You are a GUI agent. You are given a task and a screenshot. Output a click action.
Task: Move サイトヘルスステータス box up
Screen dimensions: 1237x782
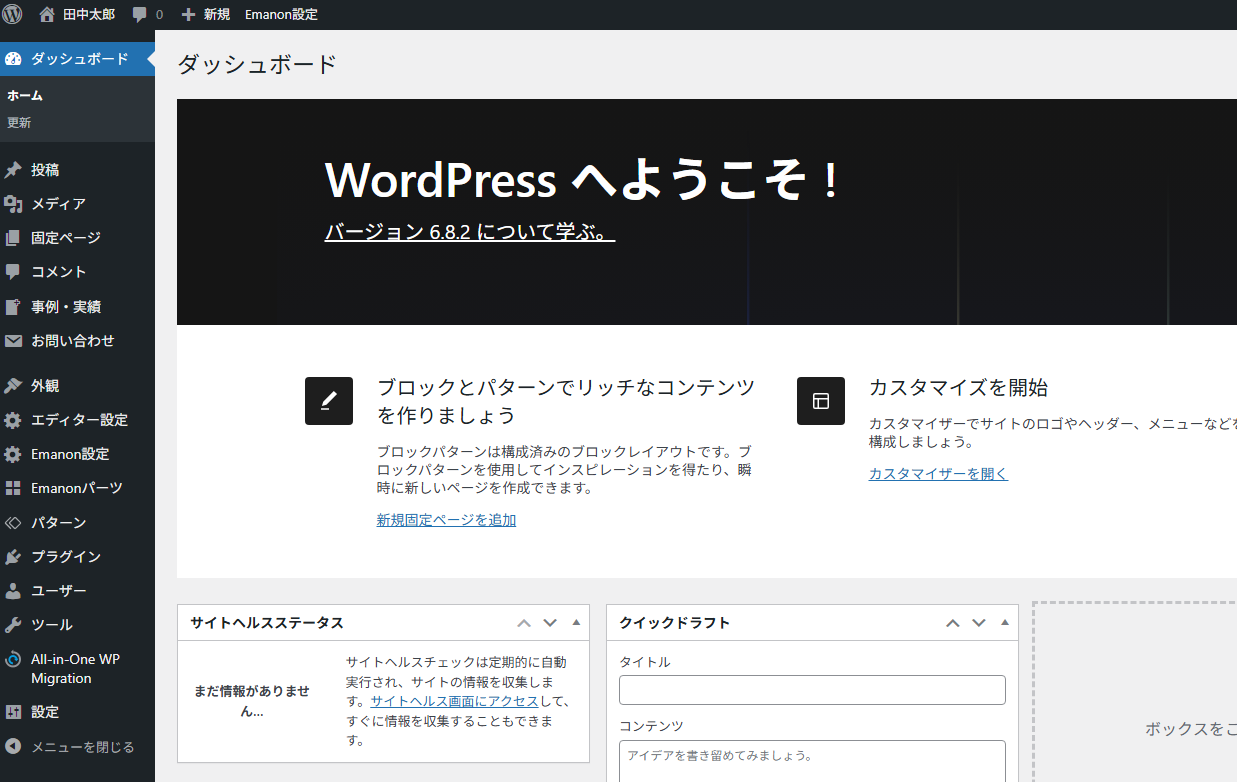pyautogui.click(x=524, y=623)
